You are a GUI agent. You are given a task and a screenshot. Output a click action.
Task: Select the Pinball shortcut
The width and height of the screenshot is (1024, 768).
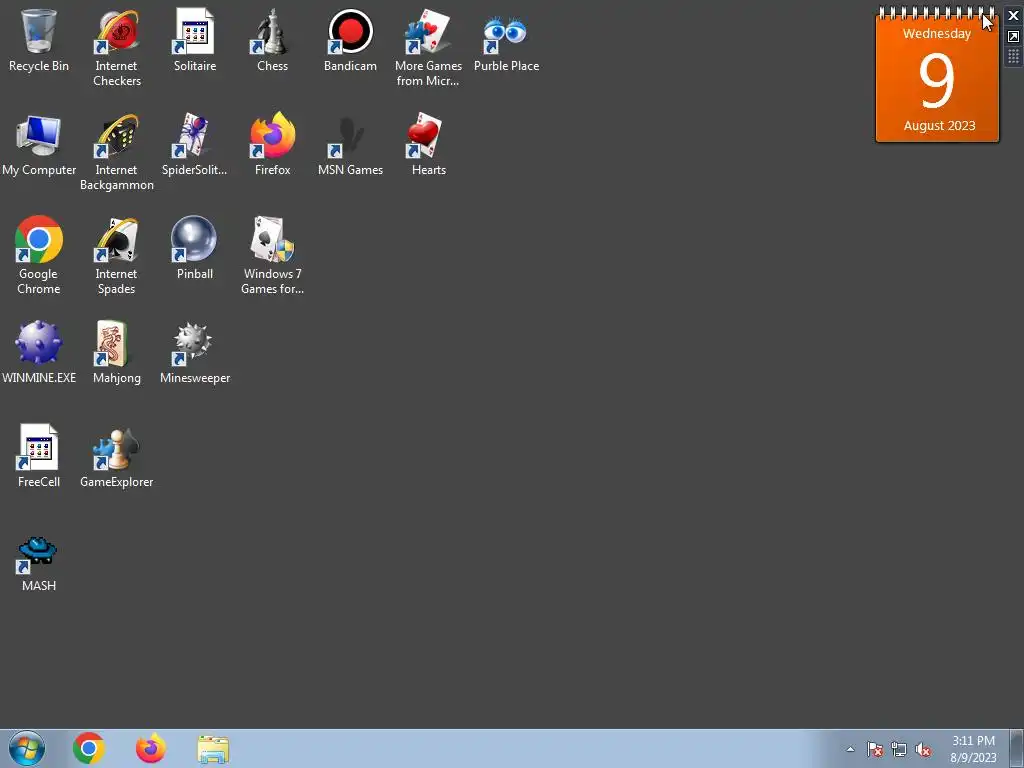(195, 249)
